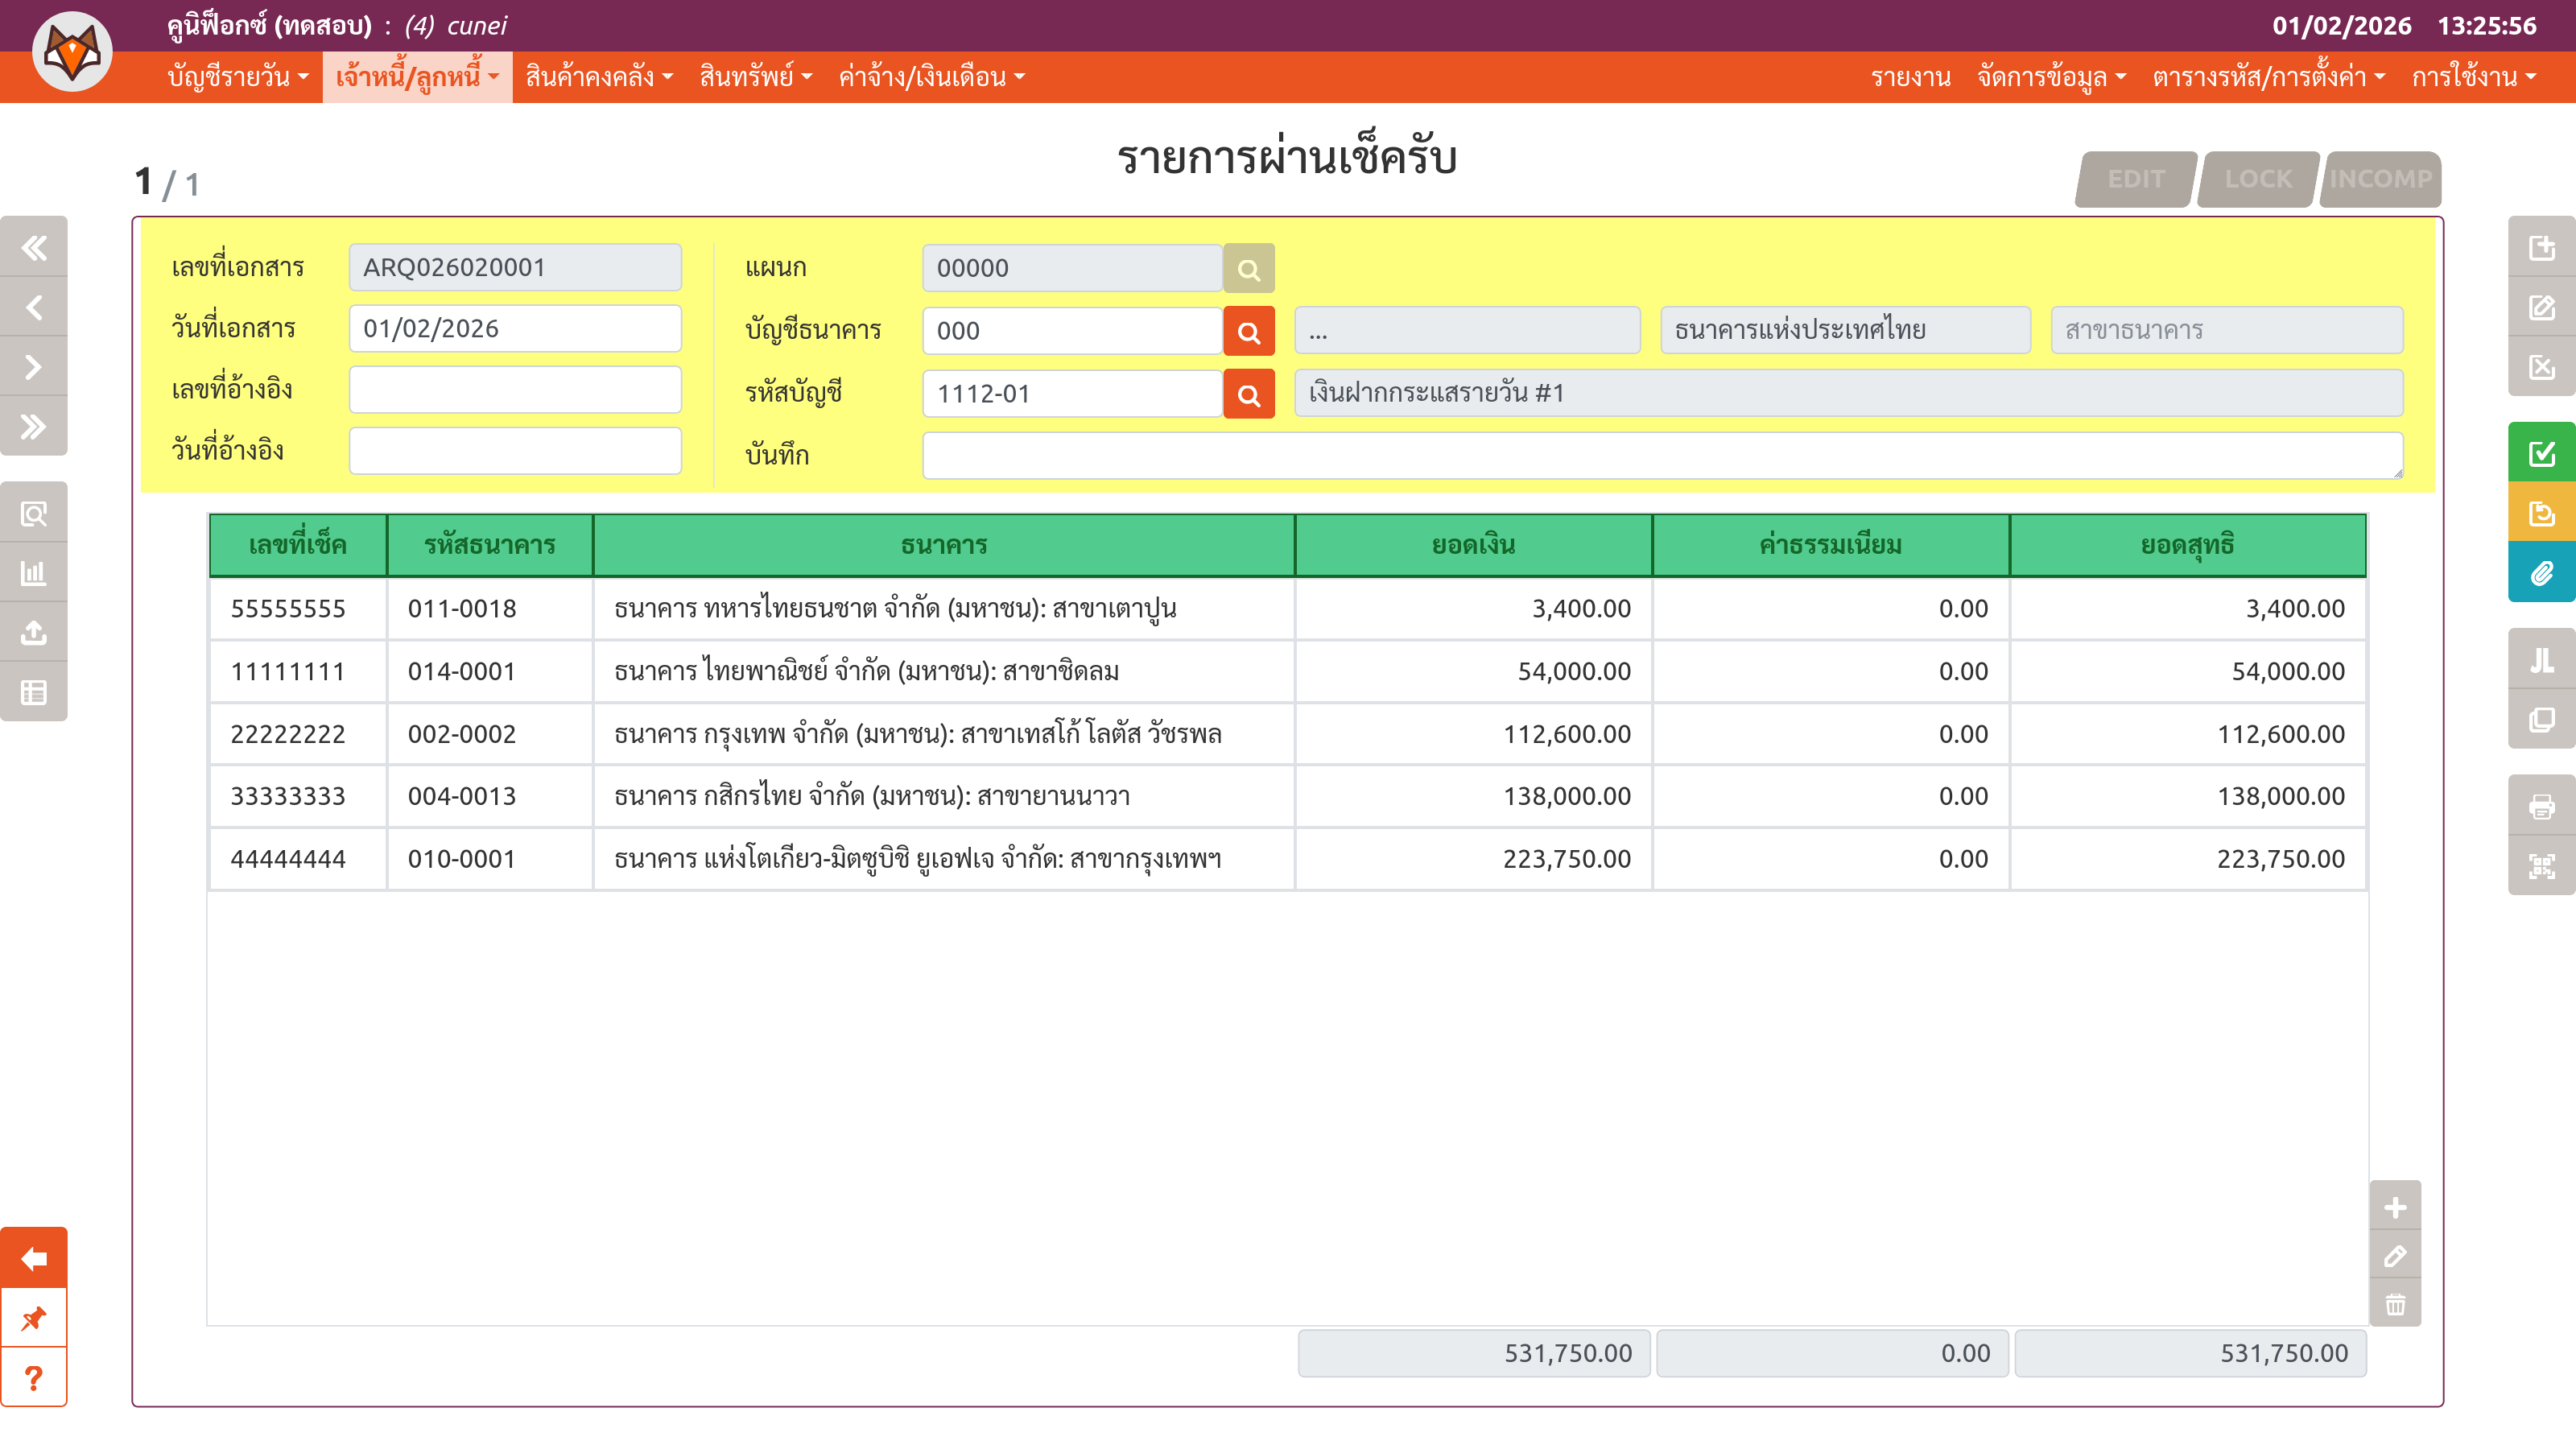Go to next record arrow
This screenshot has width=2576, height=1449.
pyautogui.click(x=34, y=367)
